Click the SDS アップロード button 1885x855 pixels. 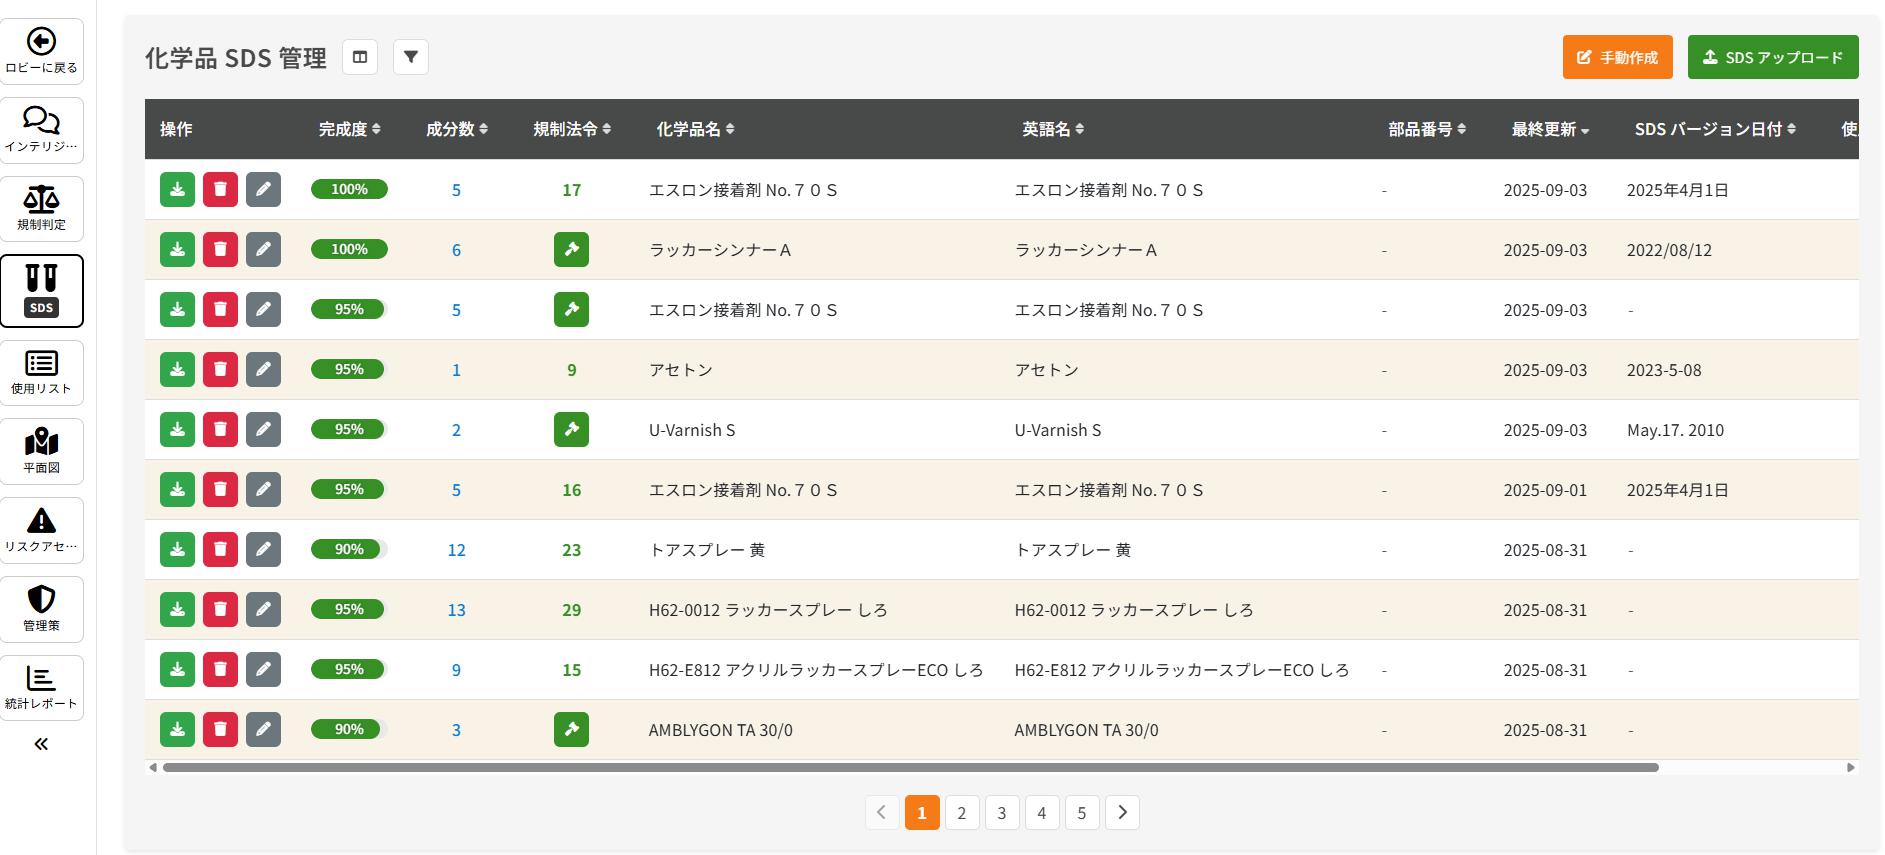[x=1772, y=57]
